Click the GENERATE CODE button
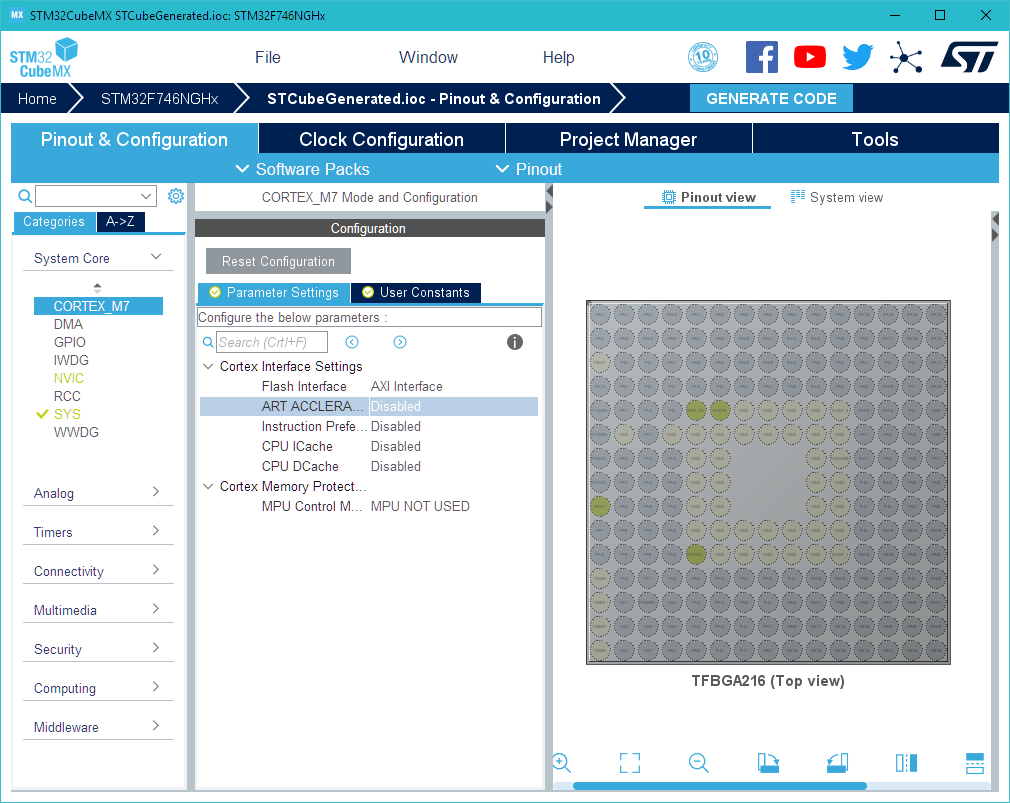This screenshot has width=1010, height=803. pyautogui.click(x=771, y=99)
